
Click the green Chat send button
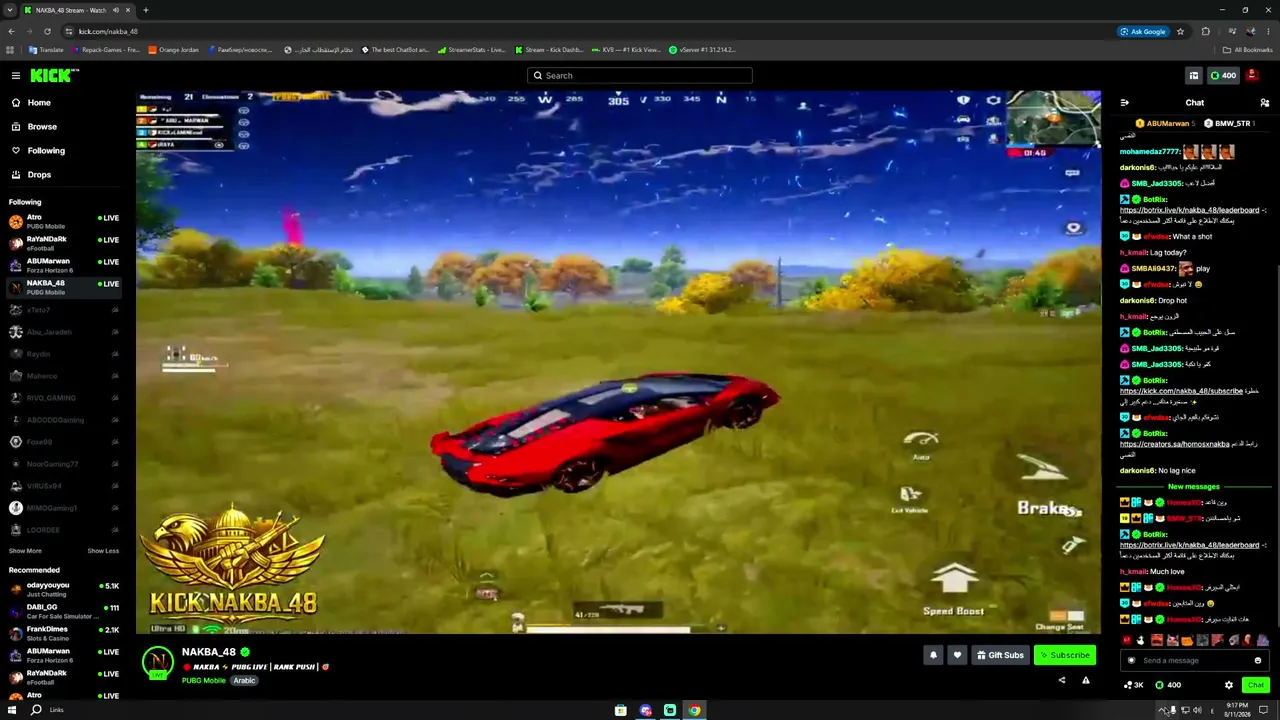[x=1255, y=685]
